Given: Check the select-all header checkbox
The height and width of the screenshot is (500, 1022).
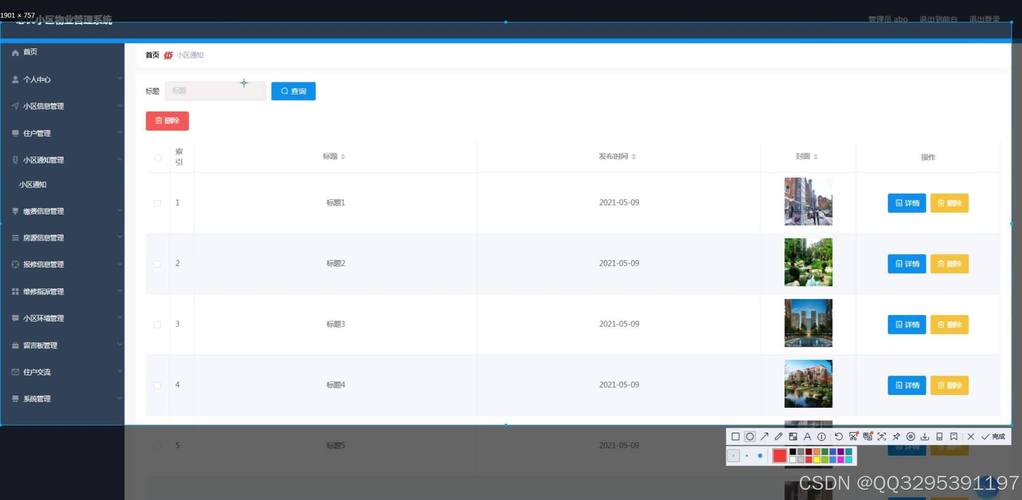Looking at the screenshot, I should coord(157,157).
